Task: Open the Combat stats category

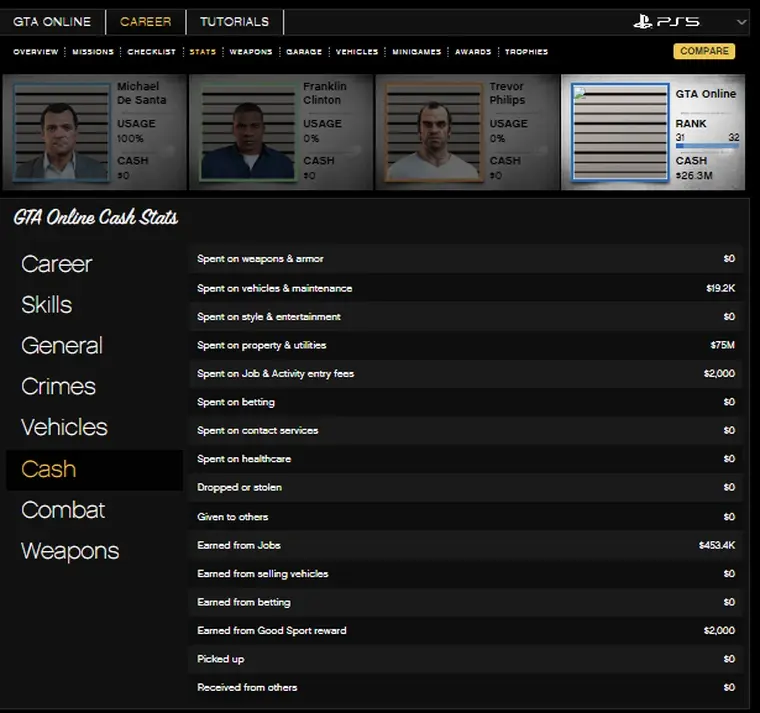Action: 63,510
